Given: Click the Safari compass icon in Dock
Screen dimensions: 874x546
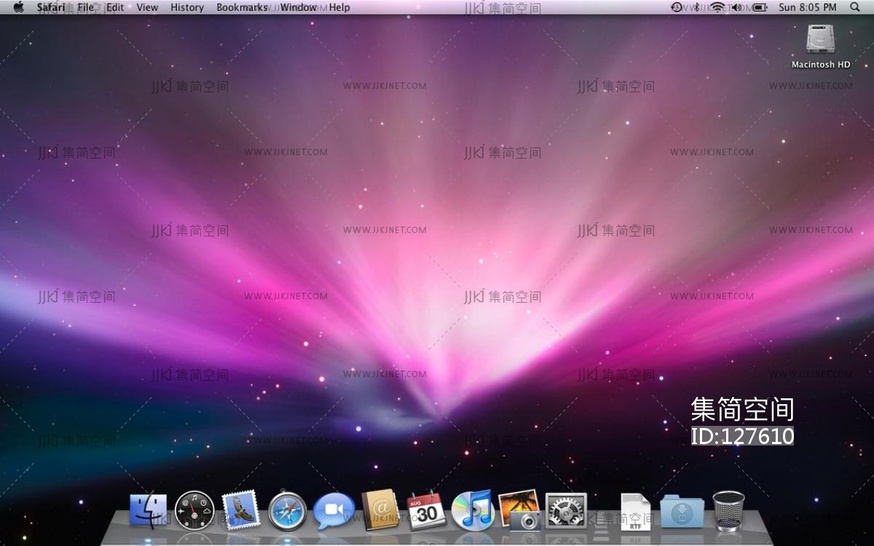Looking at the screenshot, I should coord(287,510).
